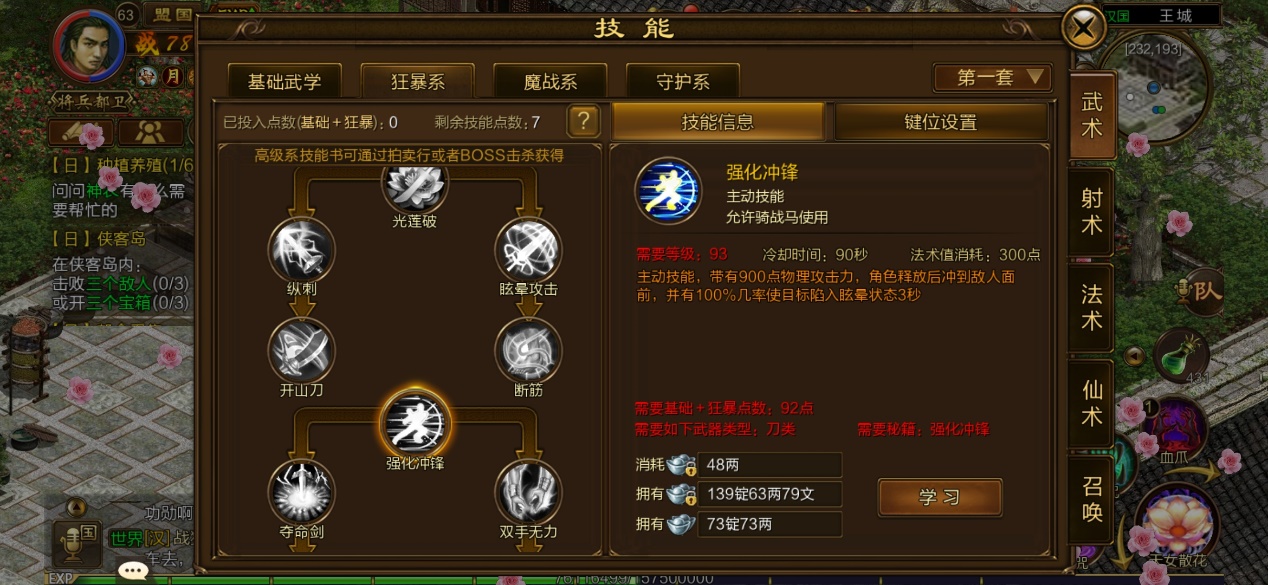
Task: Click the 学习 learn button
Action: click(x=940, y=498)
